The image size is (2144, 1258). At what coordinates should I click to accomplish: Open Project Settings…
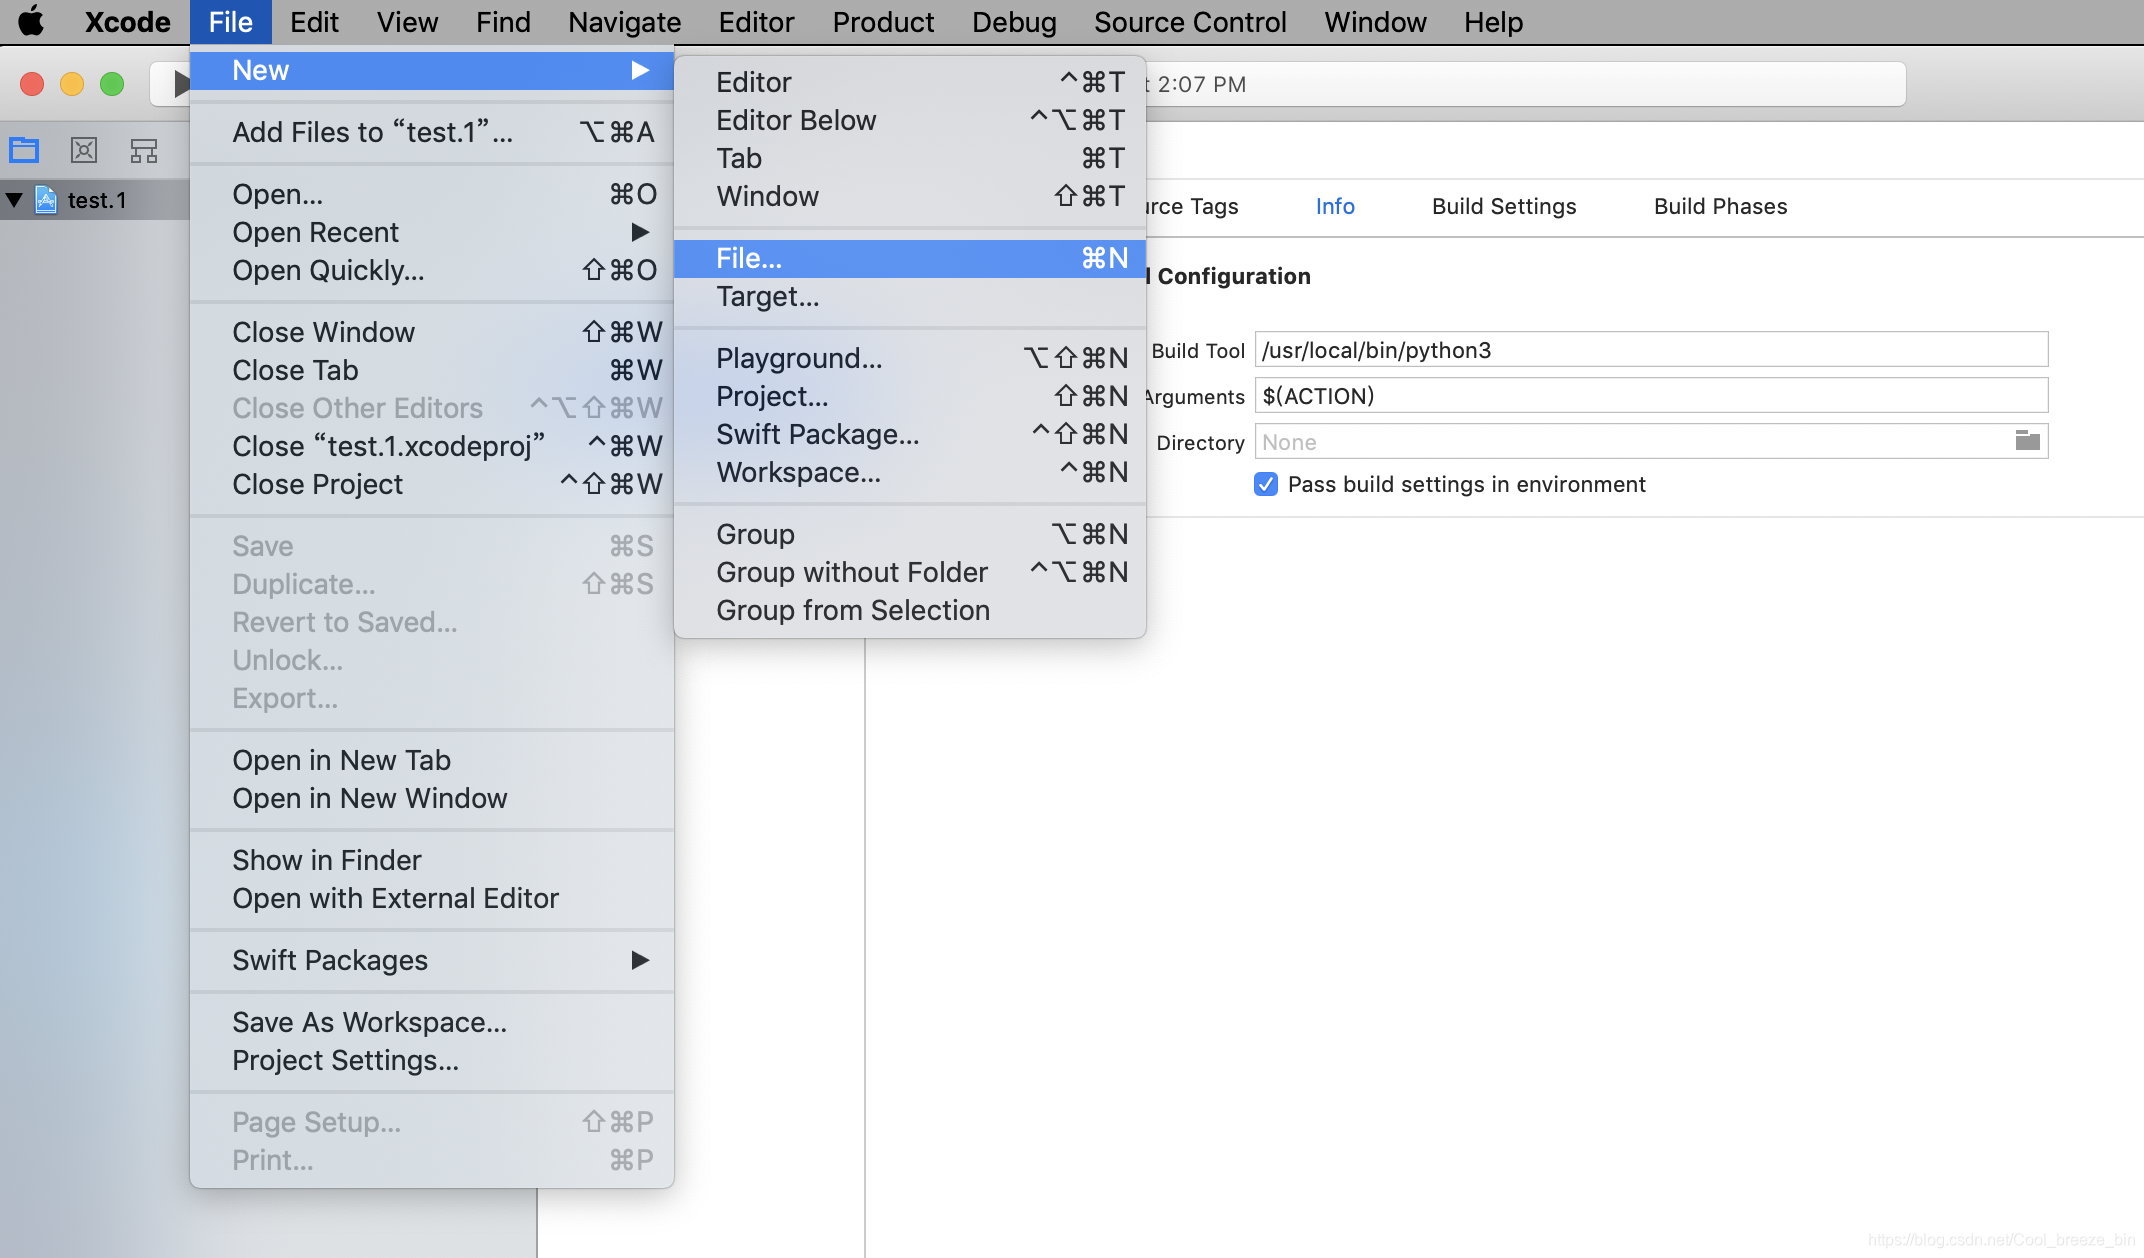click(x=432, y=1060)
